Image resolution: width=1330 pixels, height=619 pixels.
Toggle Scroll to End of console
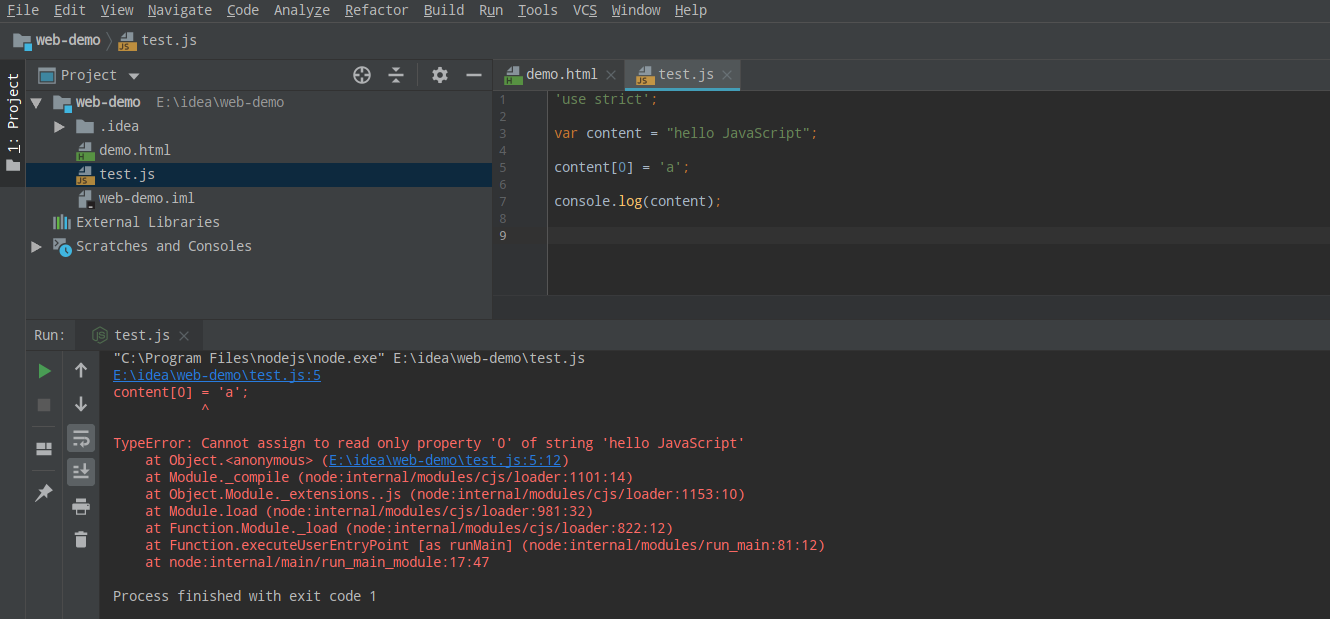[x=81, y=472]
